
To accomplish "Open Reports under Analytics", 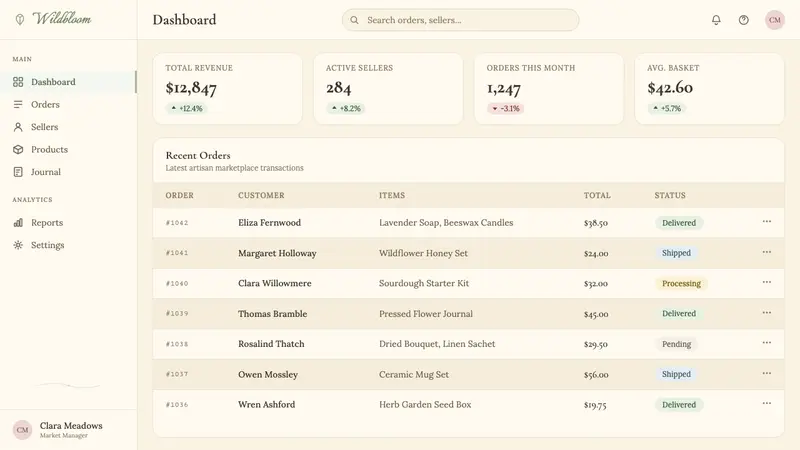I will tap(68, 222).
